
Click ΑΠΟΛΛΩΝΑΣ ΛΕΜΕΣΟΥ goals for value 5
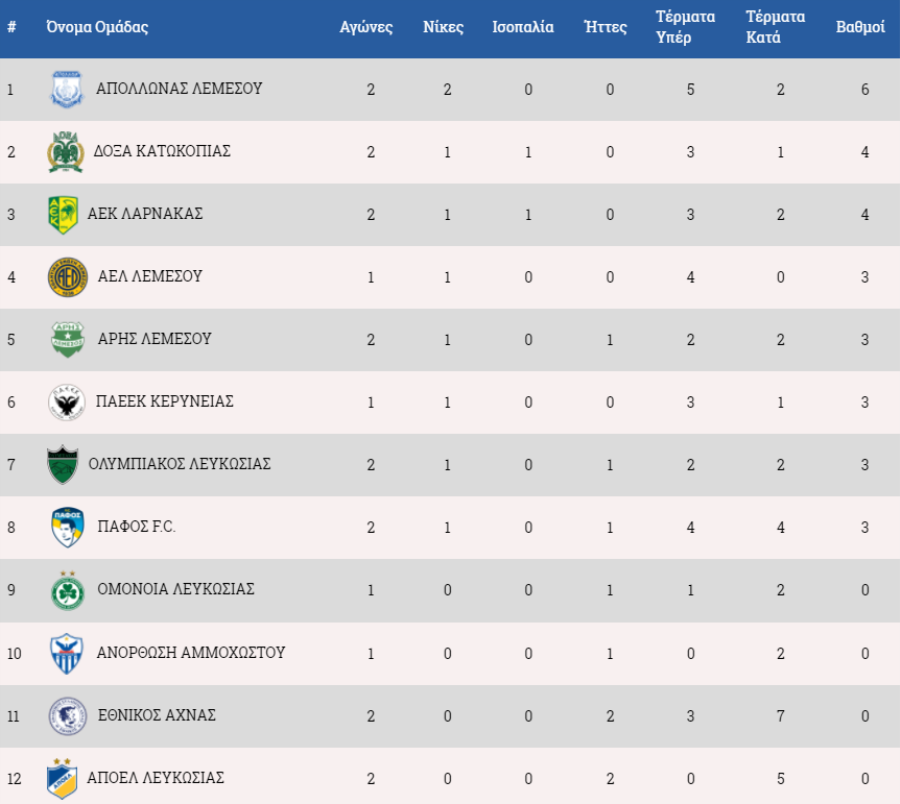pyautogui.click(x=690, y=90)
